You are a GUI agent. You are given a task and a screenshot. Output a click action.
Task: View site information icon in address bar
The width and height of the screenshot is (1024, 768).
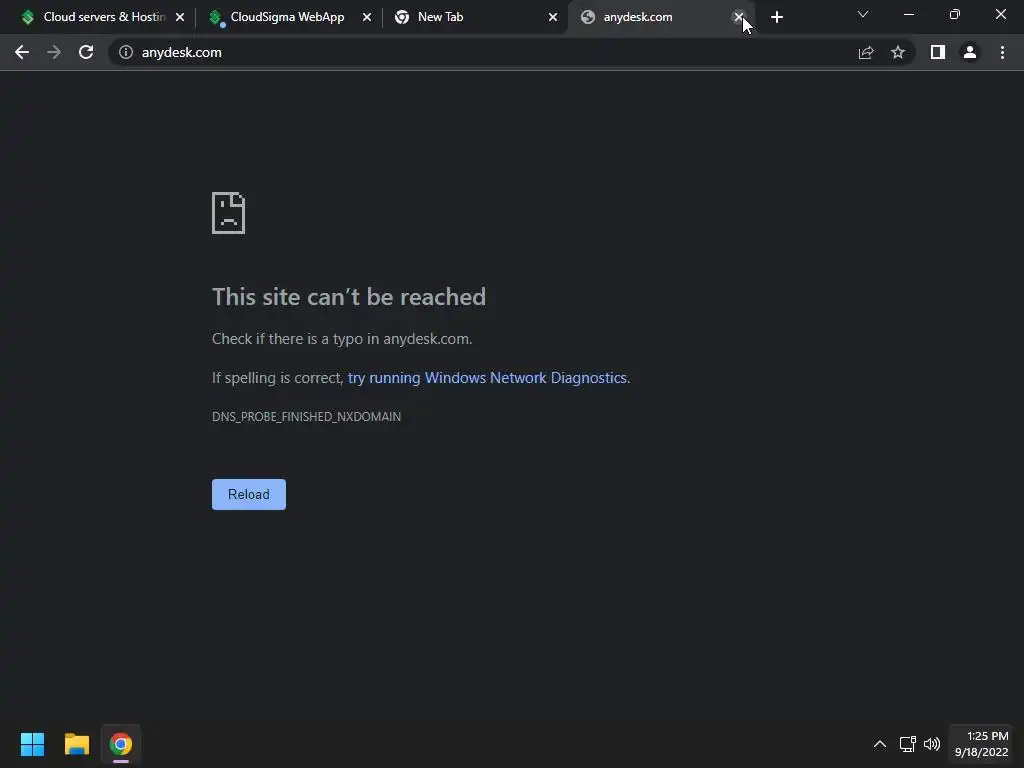(x=126, y=52)
